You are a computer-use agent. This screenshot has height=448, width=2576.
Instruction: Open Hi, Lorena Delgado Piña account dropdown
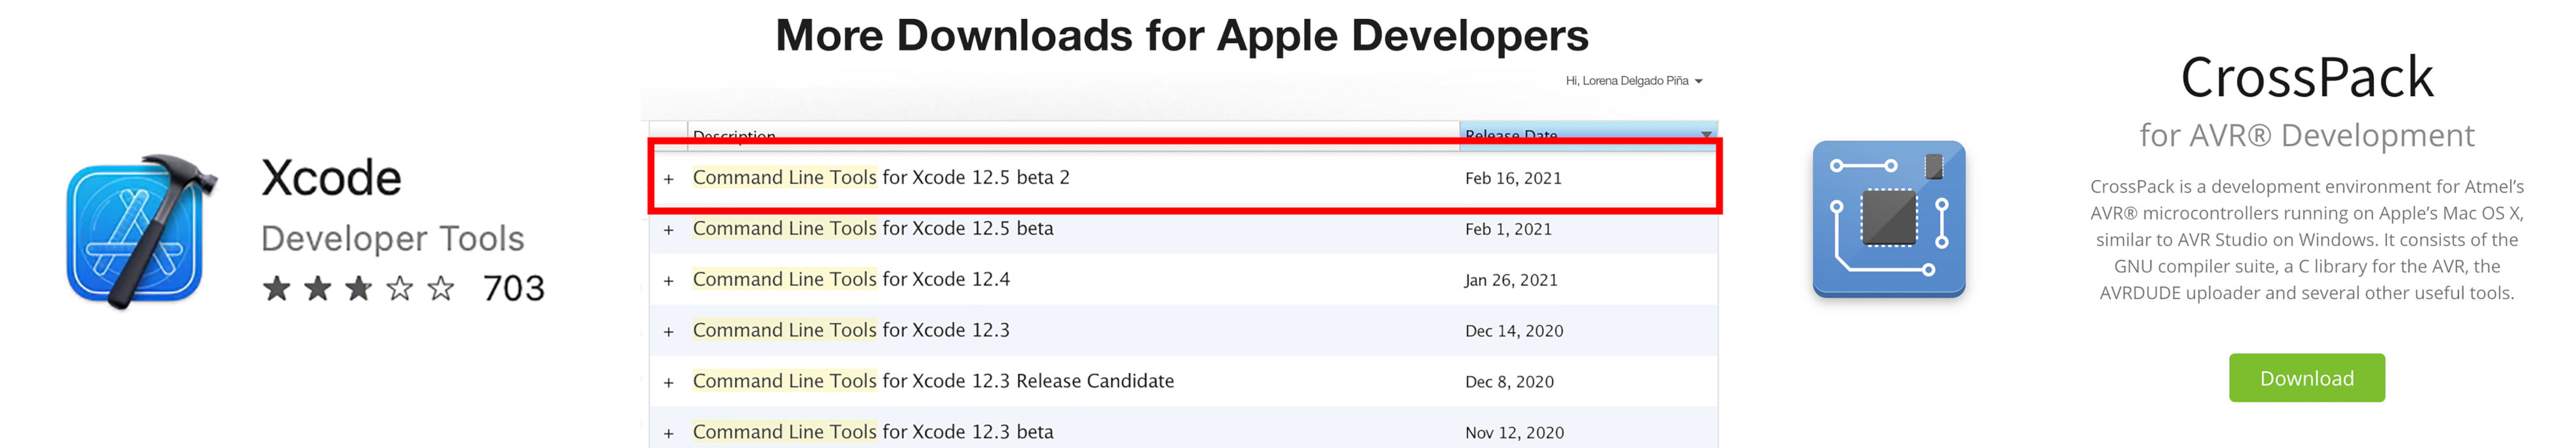pyautogui.click(x=1634, y=81)
